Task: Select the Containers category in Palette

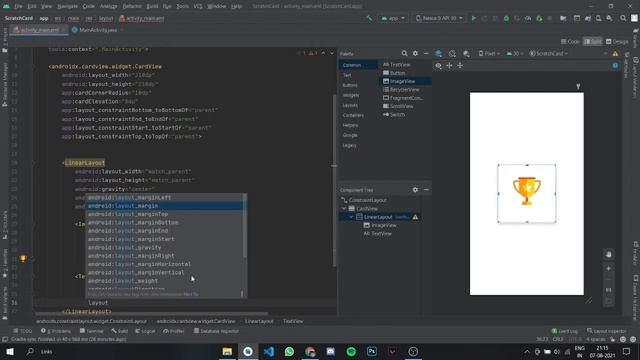Action: coord(353,115)
